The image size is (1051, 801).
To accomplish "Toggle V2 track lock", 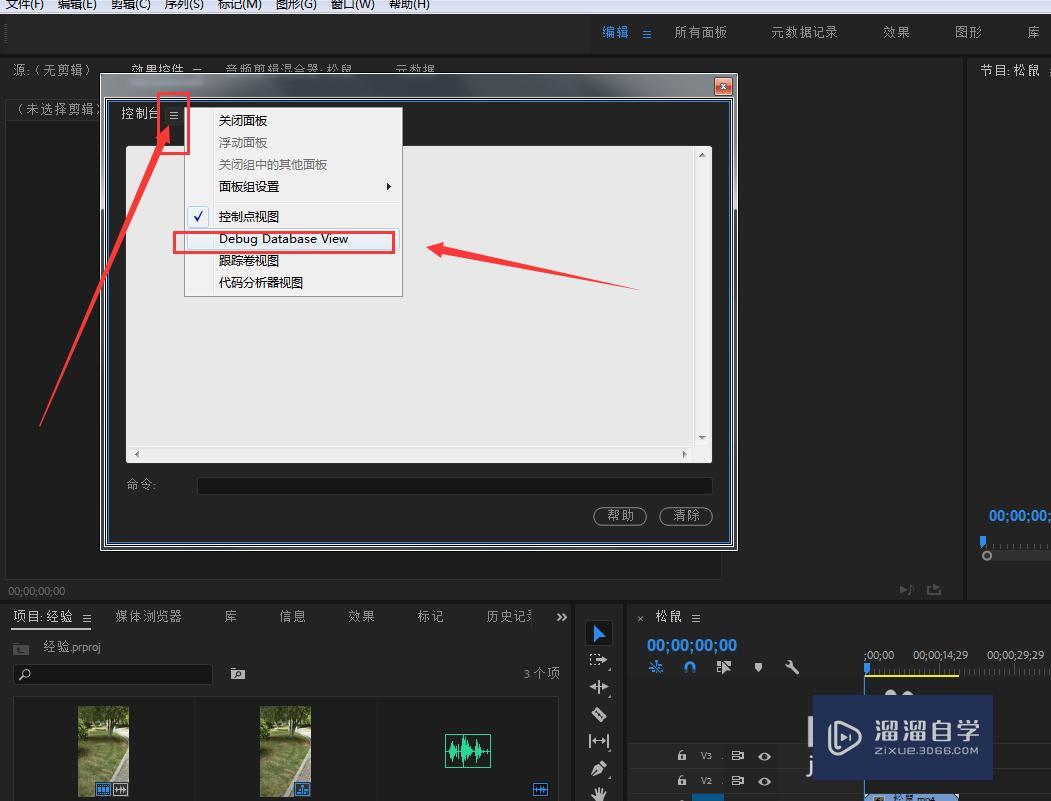I will (x=682, y=780).
